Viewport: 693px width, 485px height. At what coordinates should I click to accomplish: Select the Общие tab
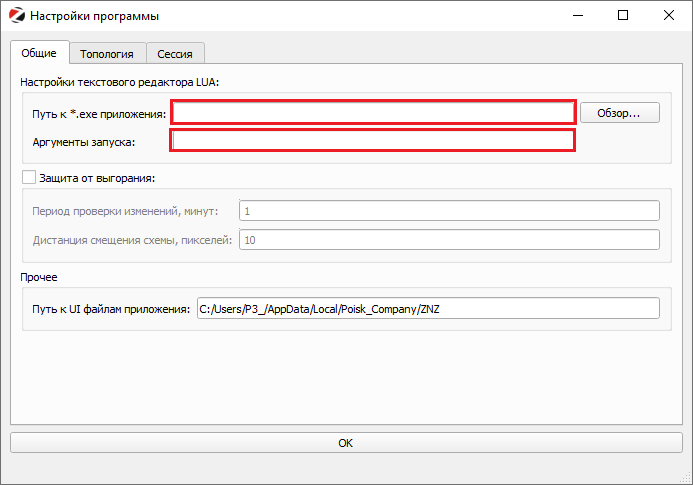[x=39, y=53]
